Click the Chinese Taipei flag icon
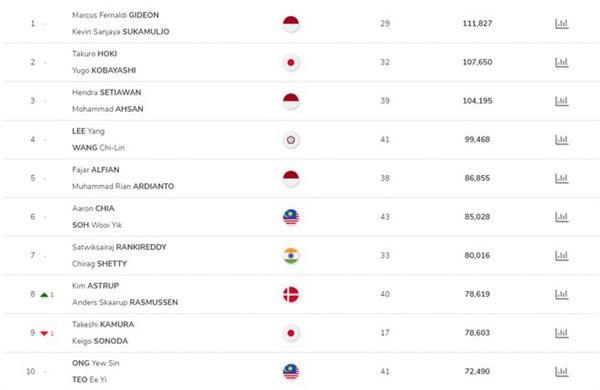Screen dimensions: 600x390 point(291,140)
